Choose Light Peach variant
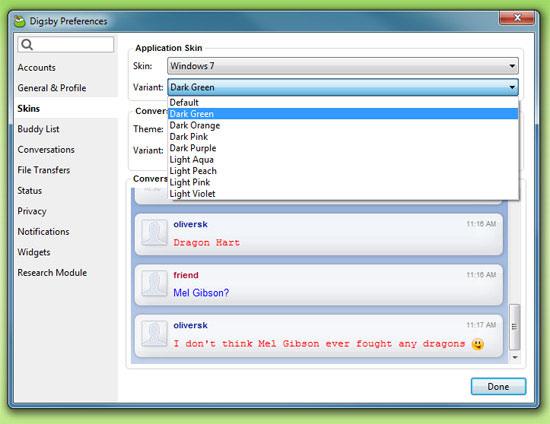 [343, 171]
